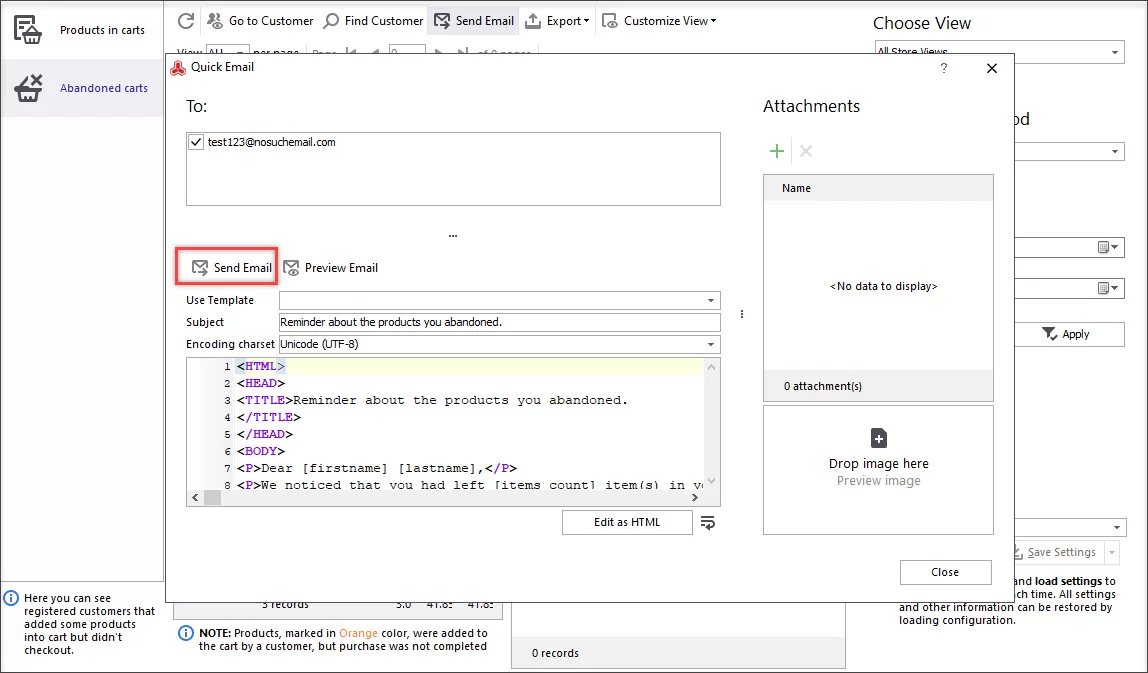Apply the filter in right panel

tap(1066, 334)
